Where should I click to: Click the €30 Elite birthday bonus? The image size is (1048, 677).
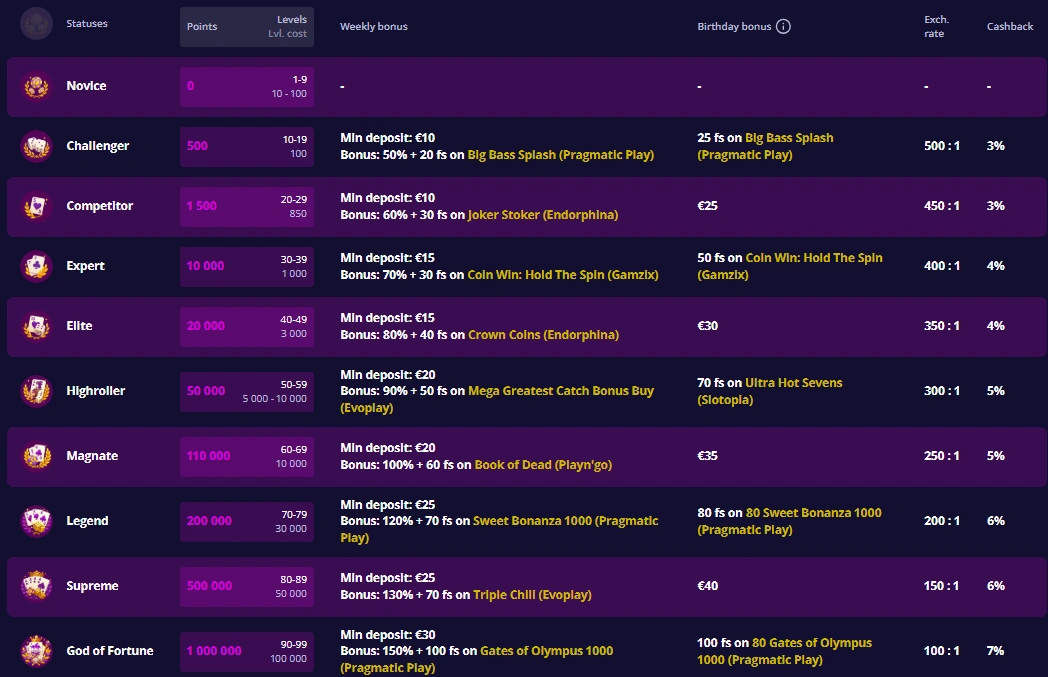pyautogui.click(x=707, y=325)
